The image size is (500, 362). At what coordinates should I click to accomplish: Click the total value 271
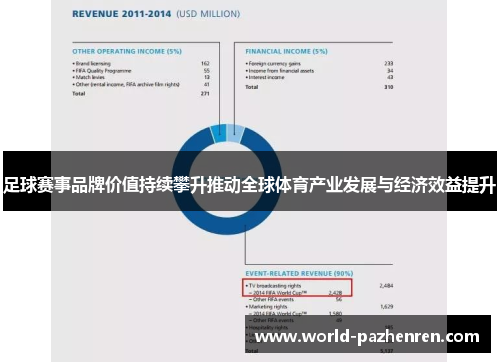pyautogui.click(x=205, y=94)
